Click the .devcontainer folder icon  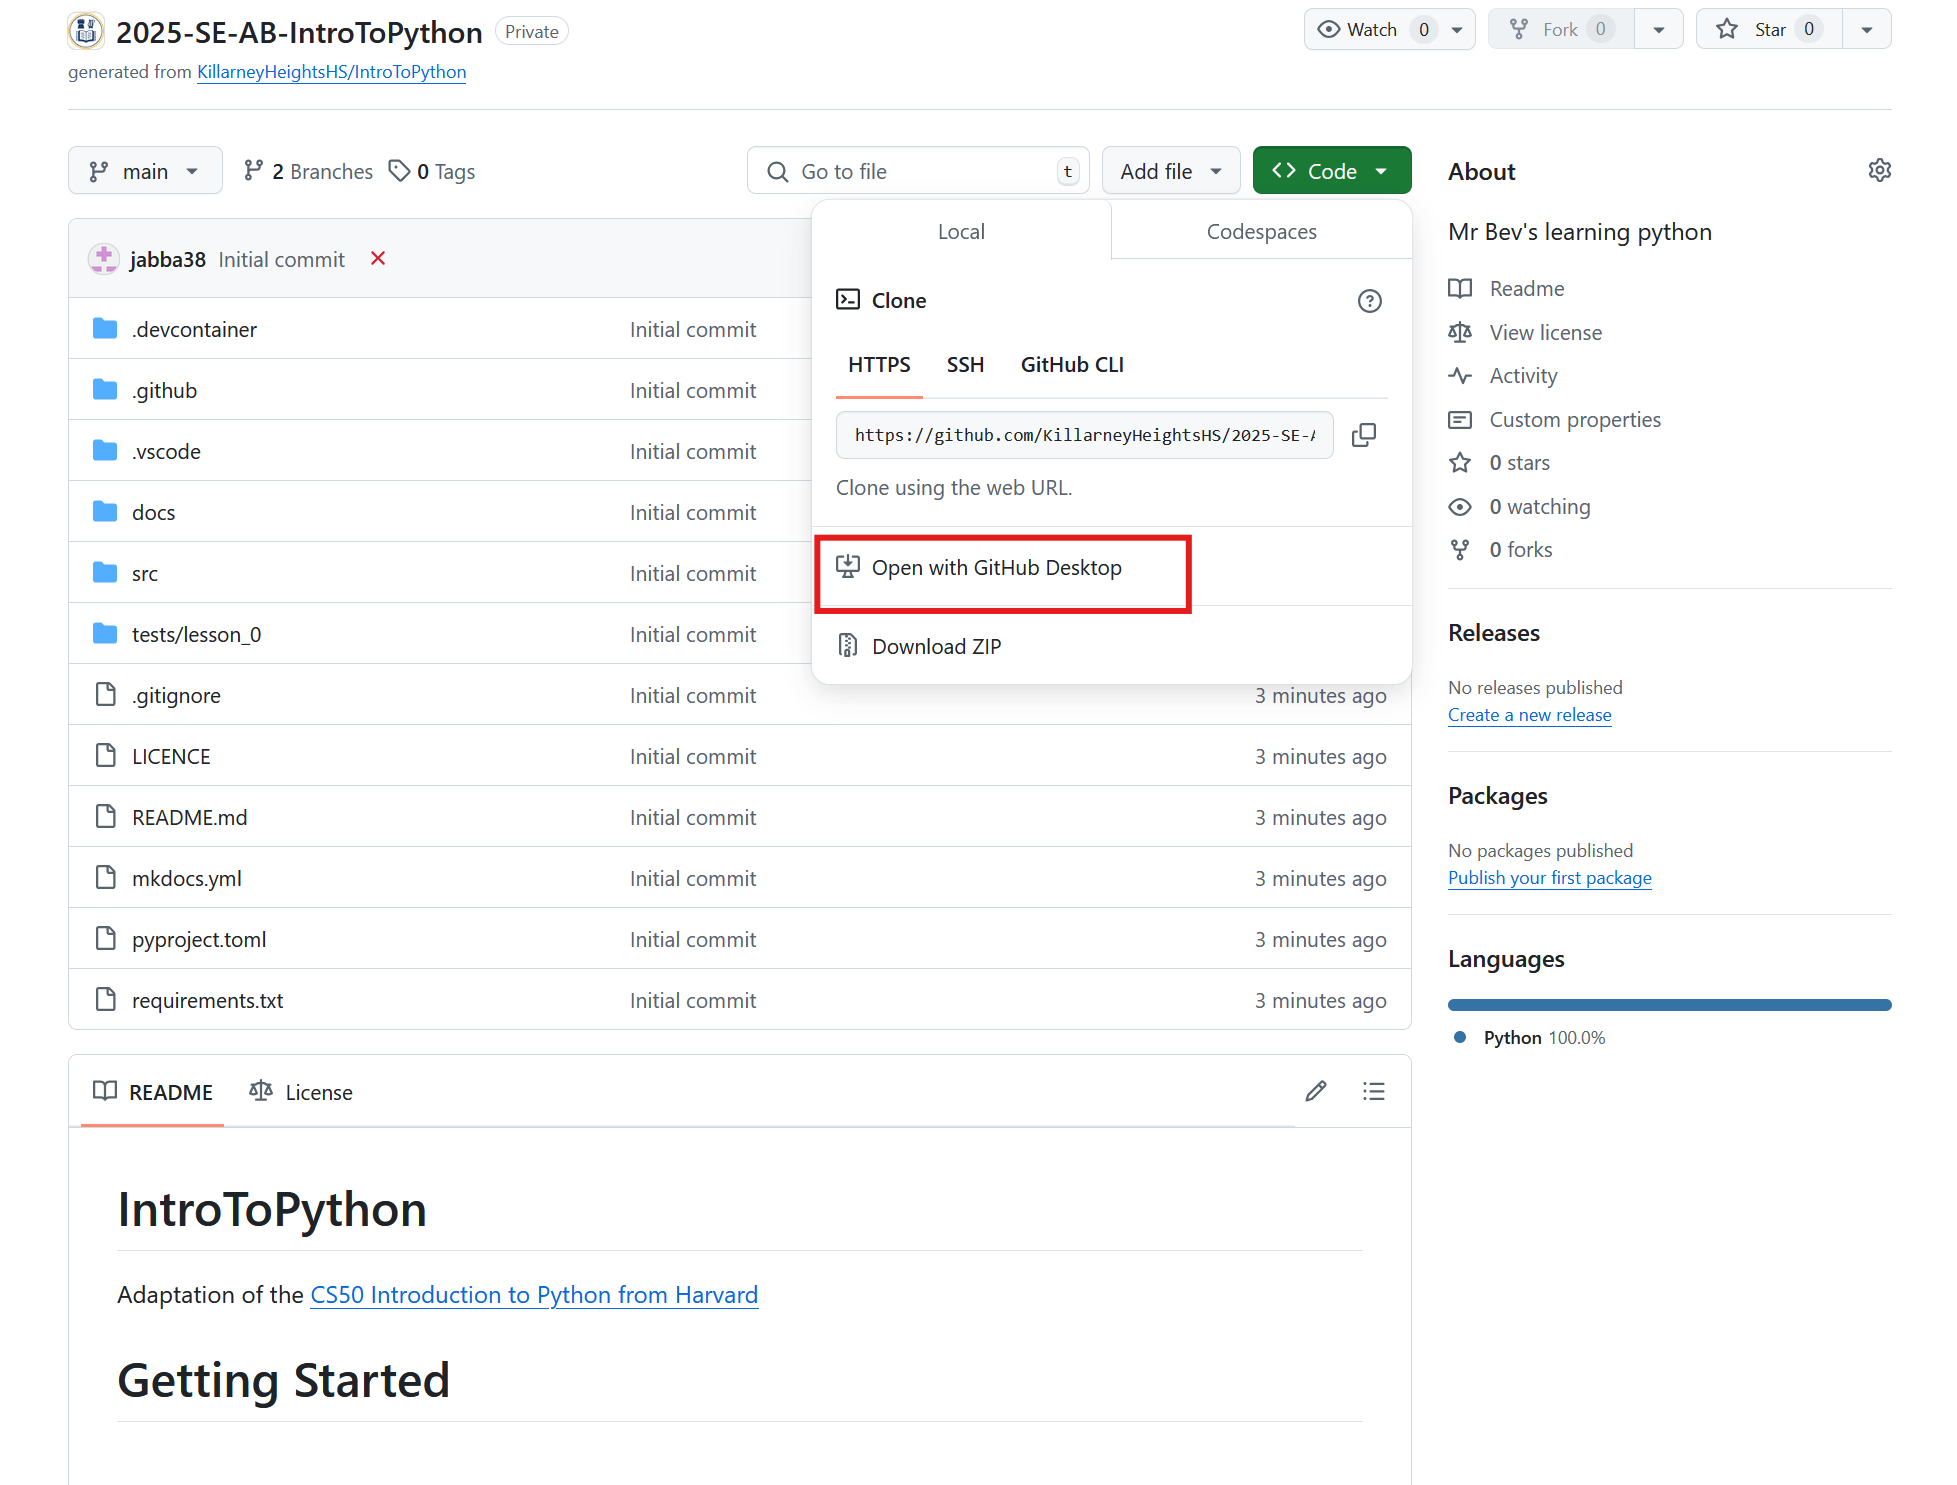tap(105, 329)
